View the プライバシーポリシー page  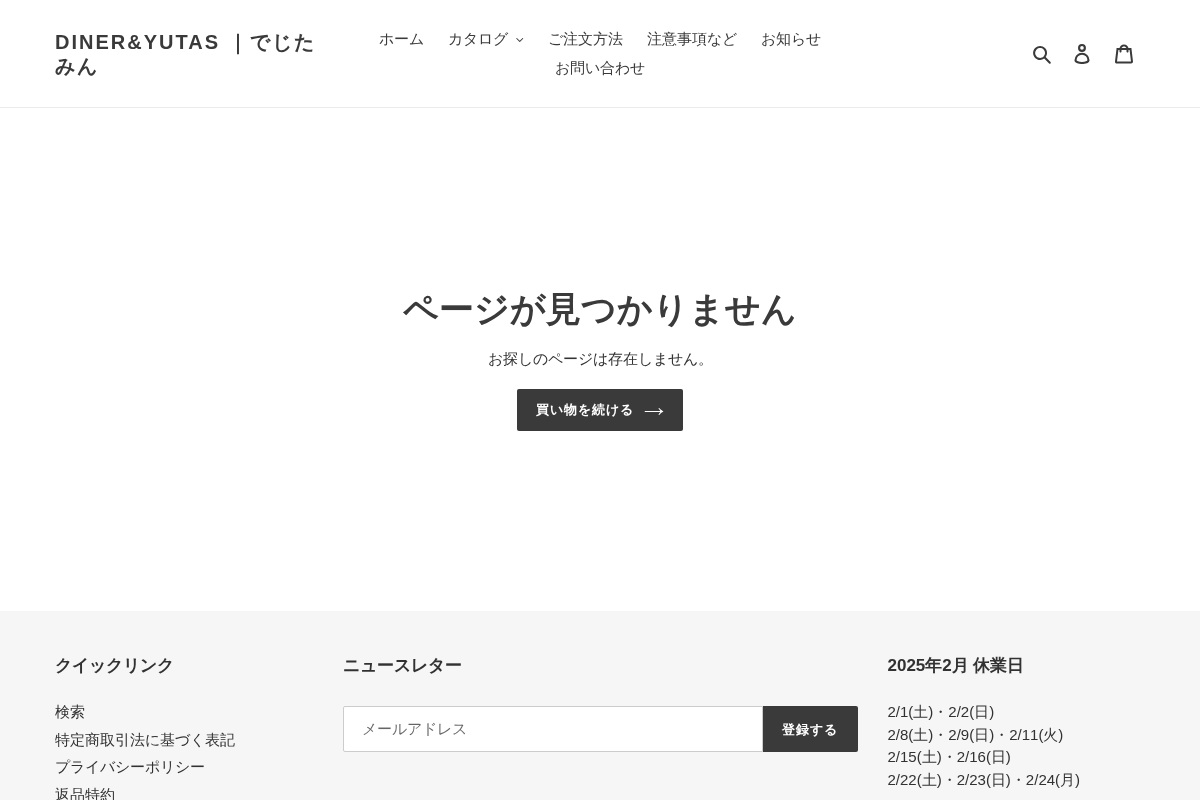click(x=130, y=767)
